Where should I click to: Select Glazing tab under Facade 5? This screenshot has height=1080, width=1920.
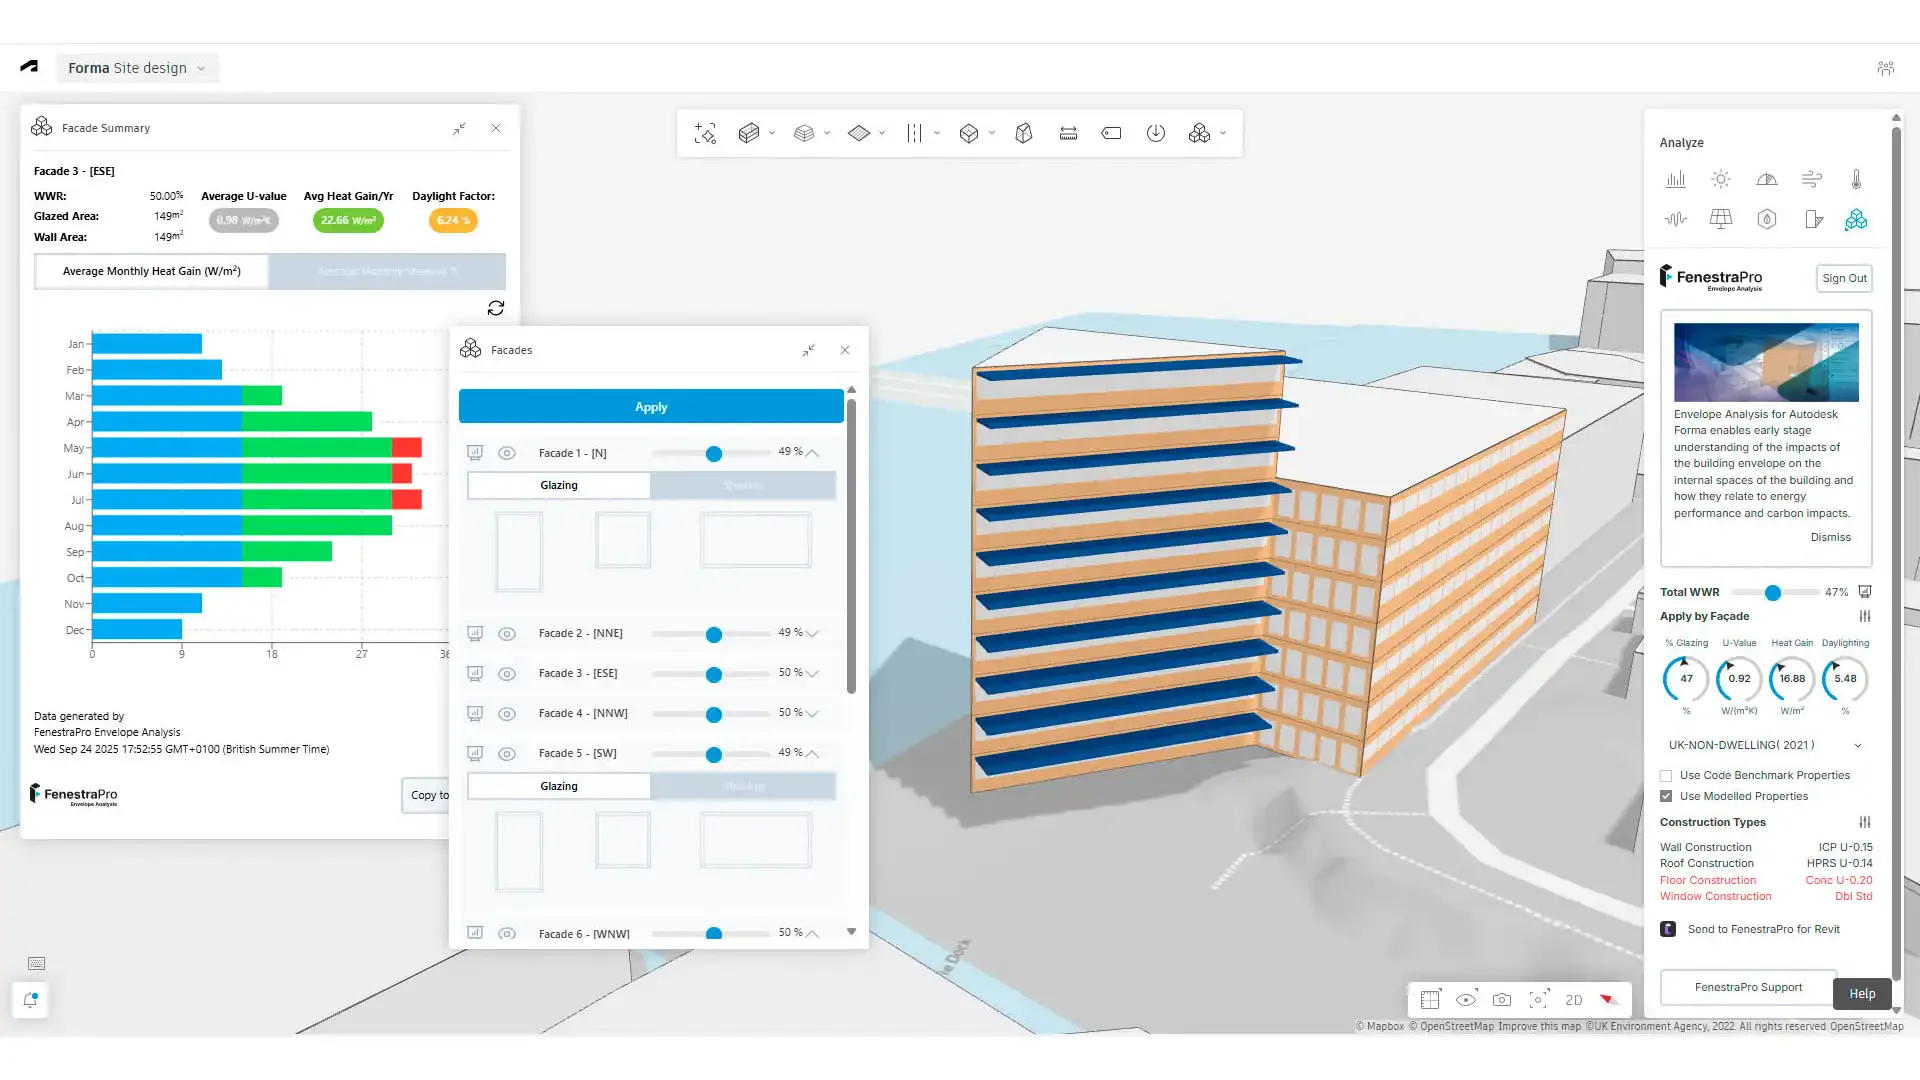click(559, 787)
